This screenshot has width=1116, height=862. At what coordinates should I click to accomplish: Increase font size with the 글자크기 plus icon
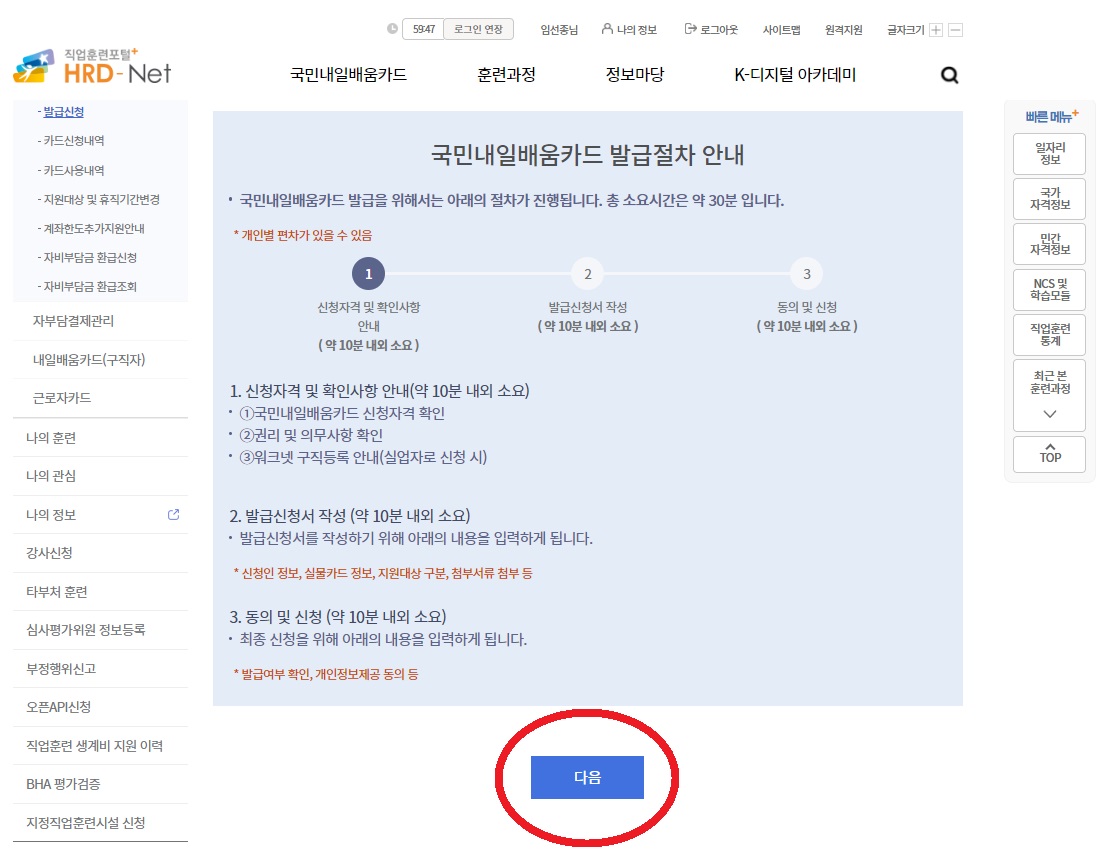934,30
